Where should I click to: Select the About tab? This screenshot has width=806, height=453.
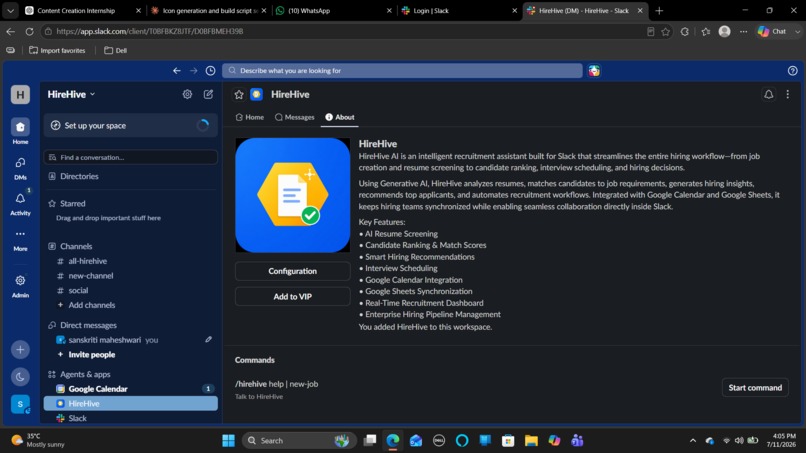pos(340,117)
